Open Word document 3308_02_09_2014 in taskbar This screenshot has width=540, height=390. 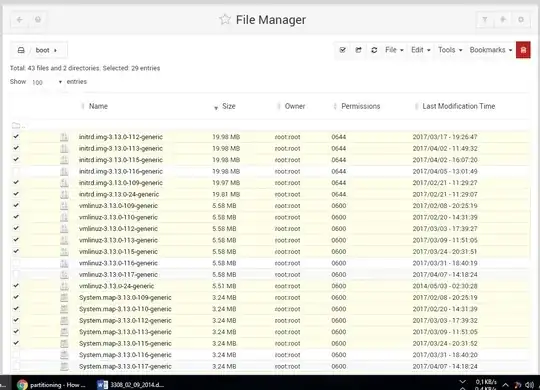click(131, 384)
